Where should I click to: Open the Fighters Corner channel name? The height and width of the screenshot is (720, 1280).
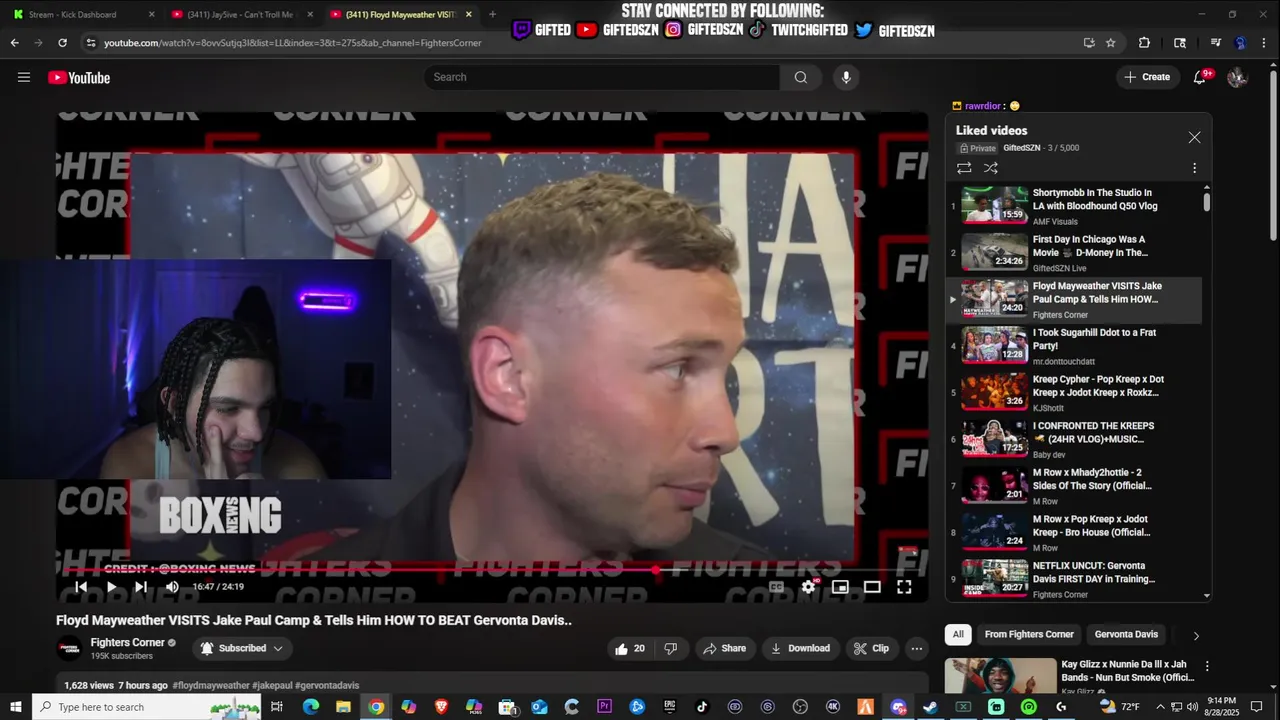[127, 642]
